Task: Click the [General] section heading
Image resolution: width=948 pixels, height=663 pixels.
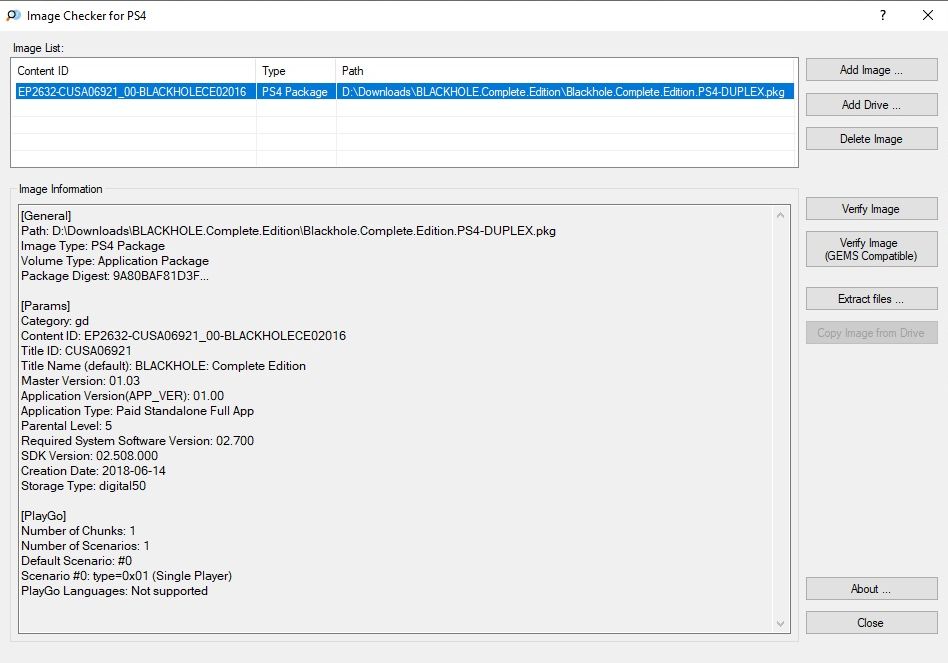Action: point(46,216)
